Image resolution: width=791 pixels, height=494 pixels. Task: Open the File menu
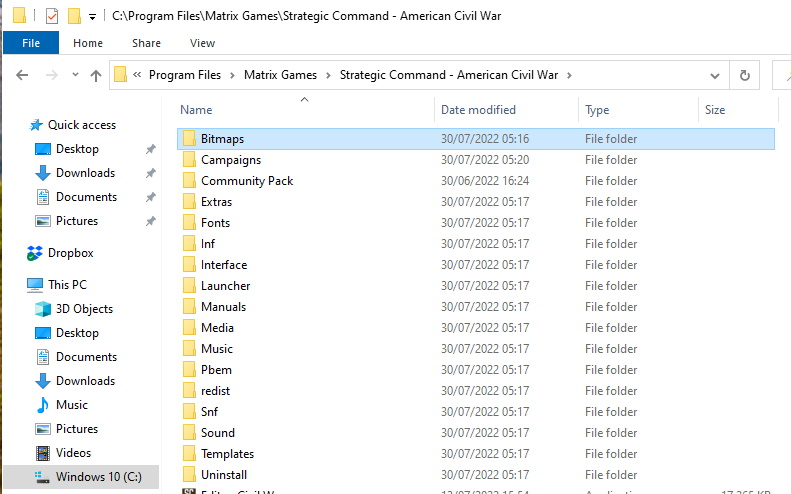31,43
